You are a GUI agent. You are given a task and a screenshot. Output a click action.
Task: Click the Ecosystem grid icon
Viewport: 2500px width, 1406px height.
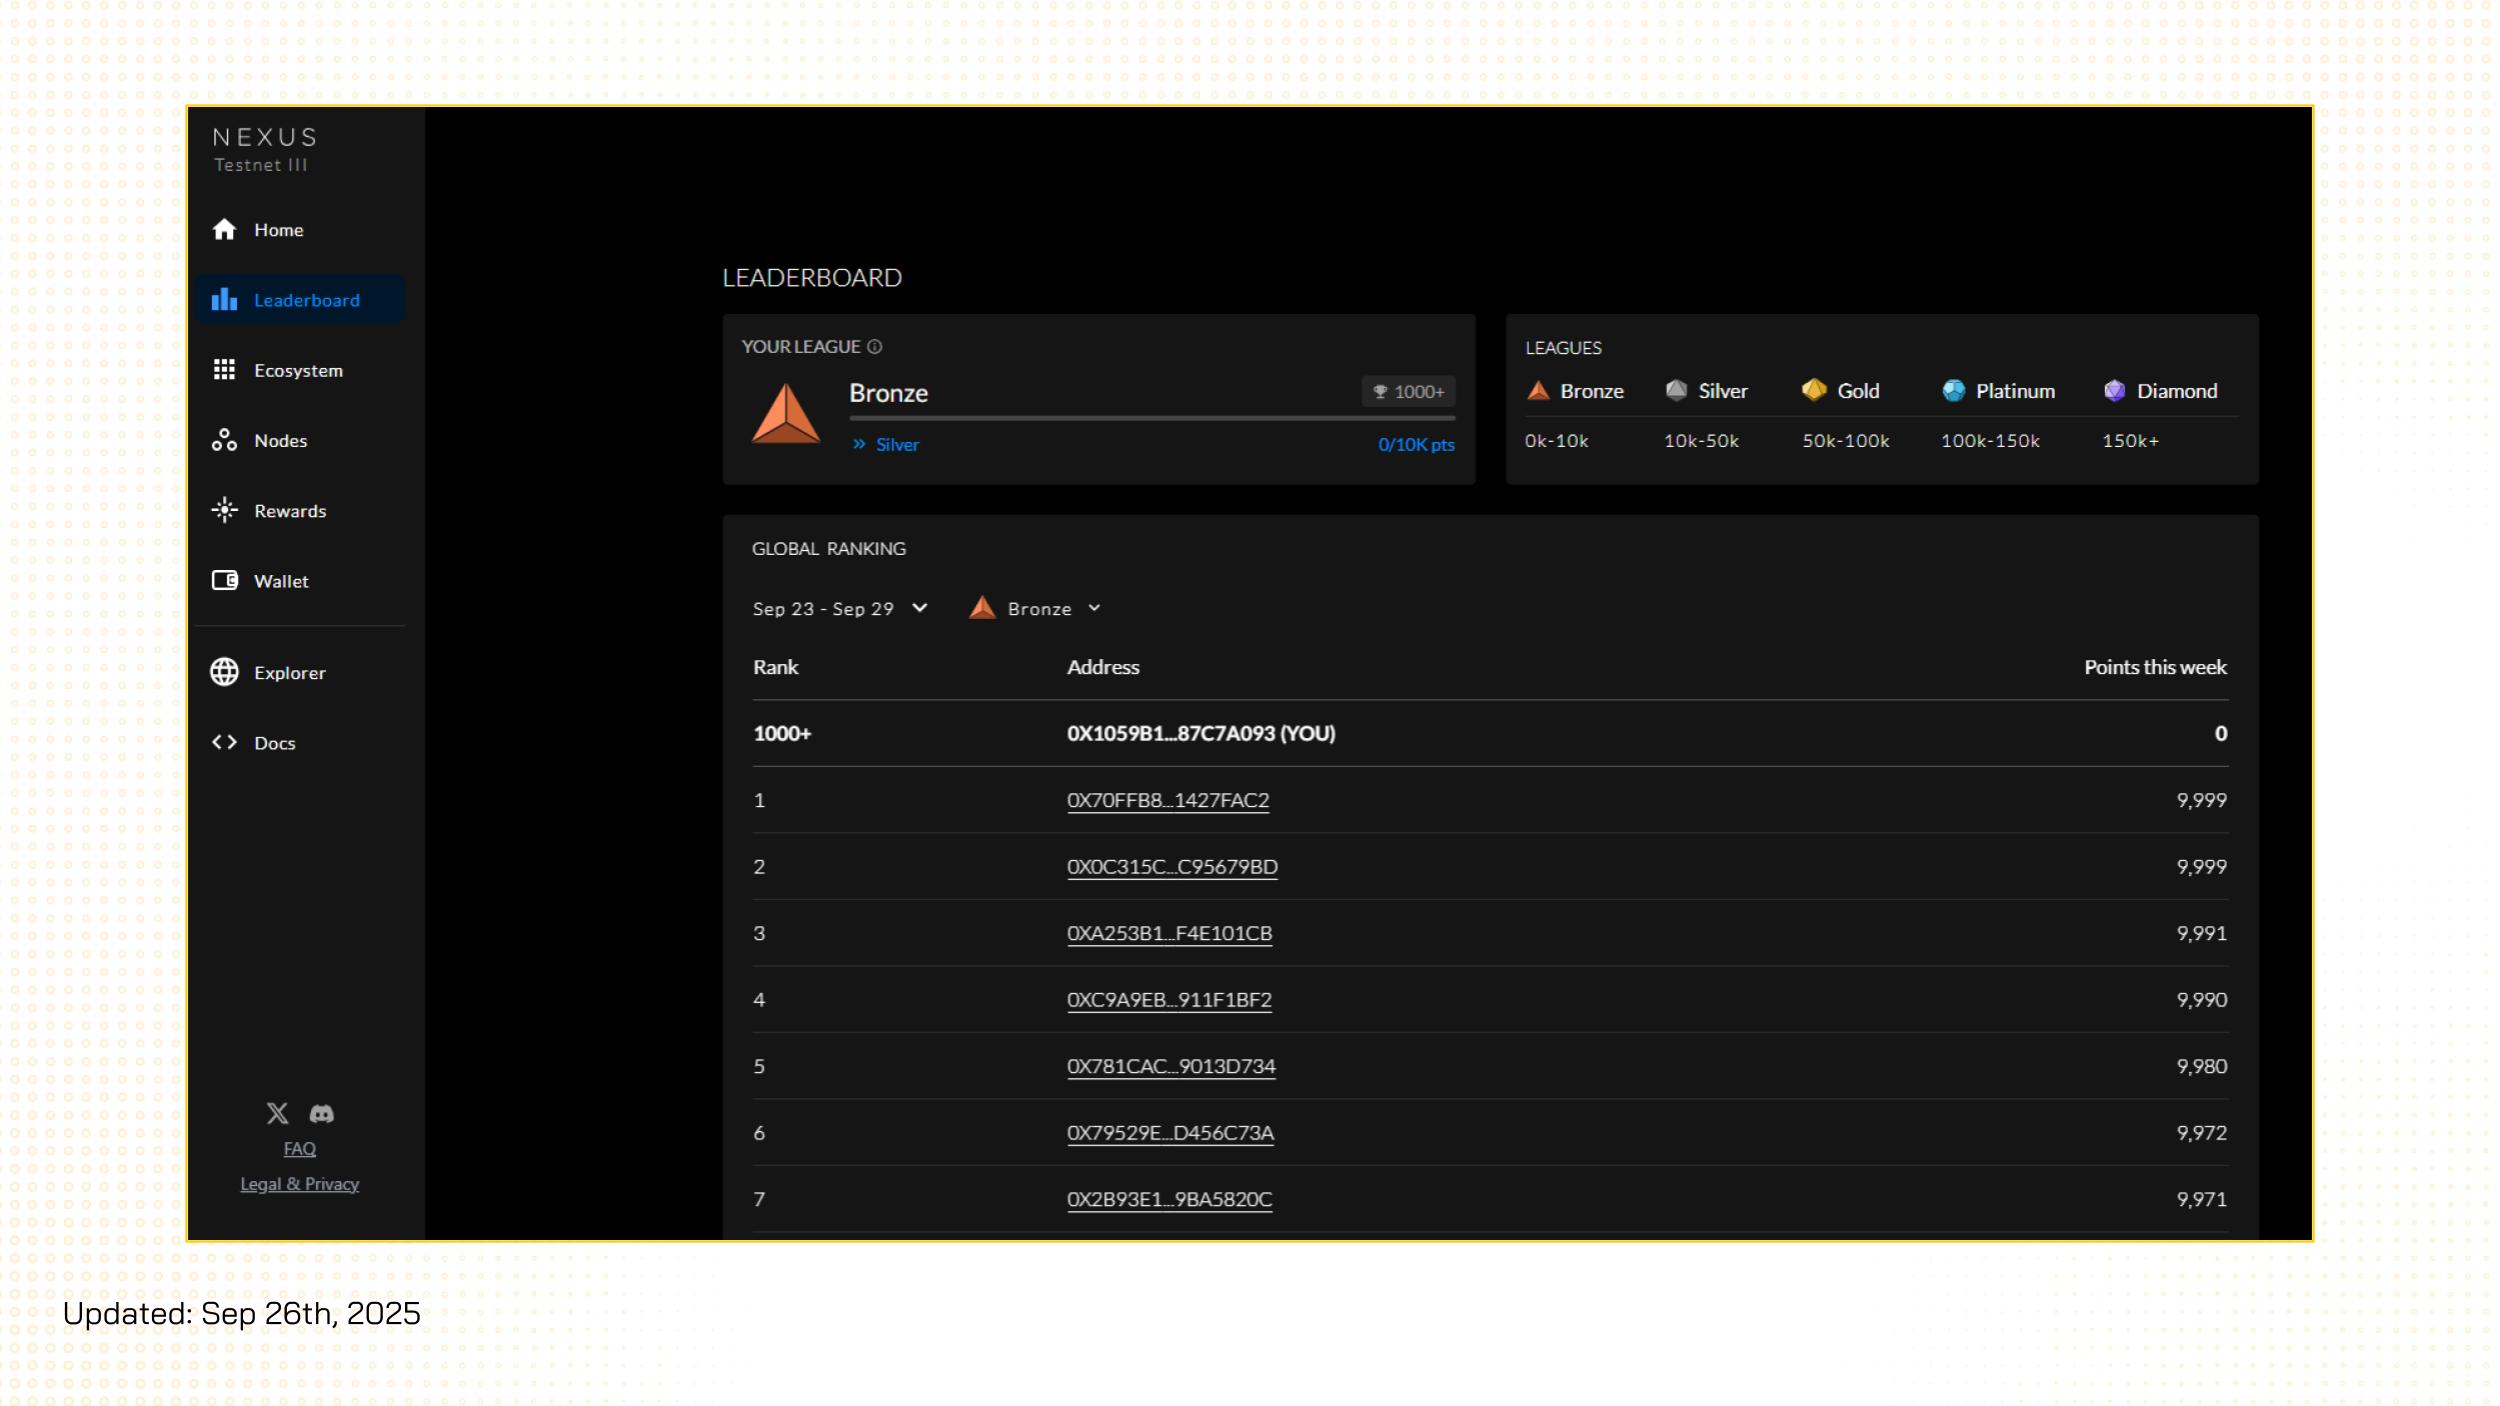tap(224, 370)
